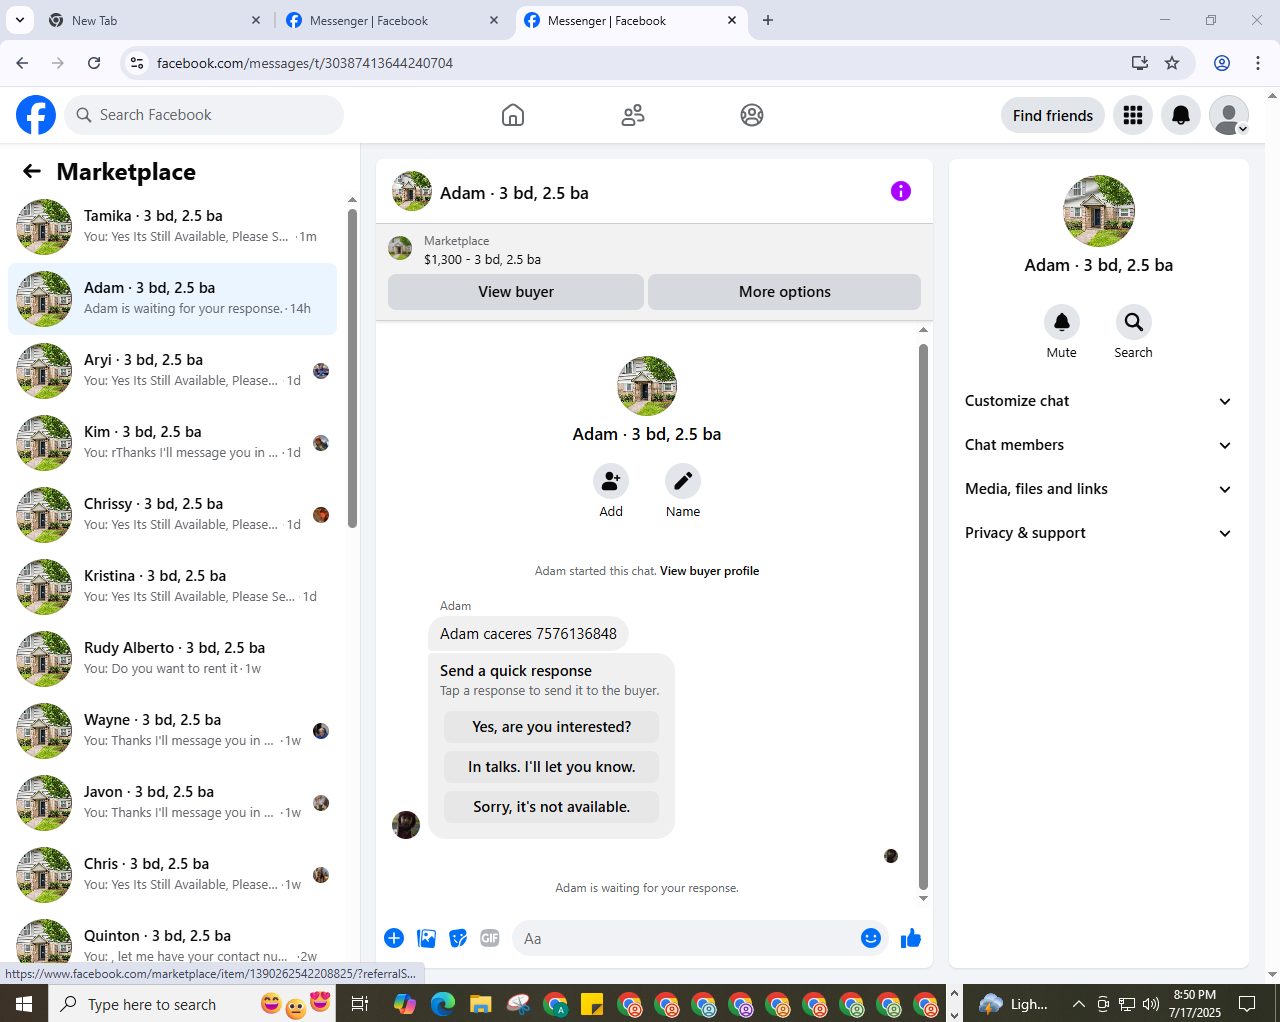The width and height of the screenshot is (1280, 1022).
Task: Expand the Chat members section
Action: tap(1099, 445)
